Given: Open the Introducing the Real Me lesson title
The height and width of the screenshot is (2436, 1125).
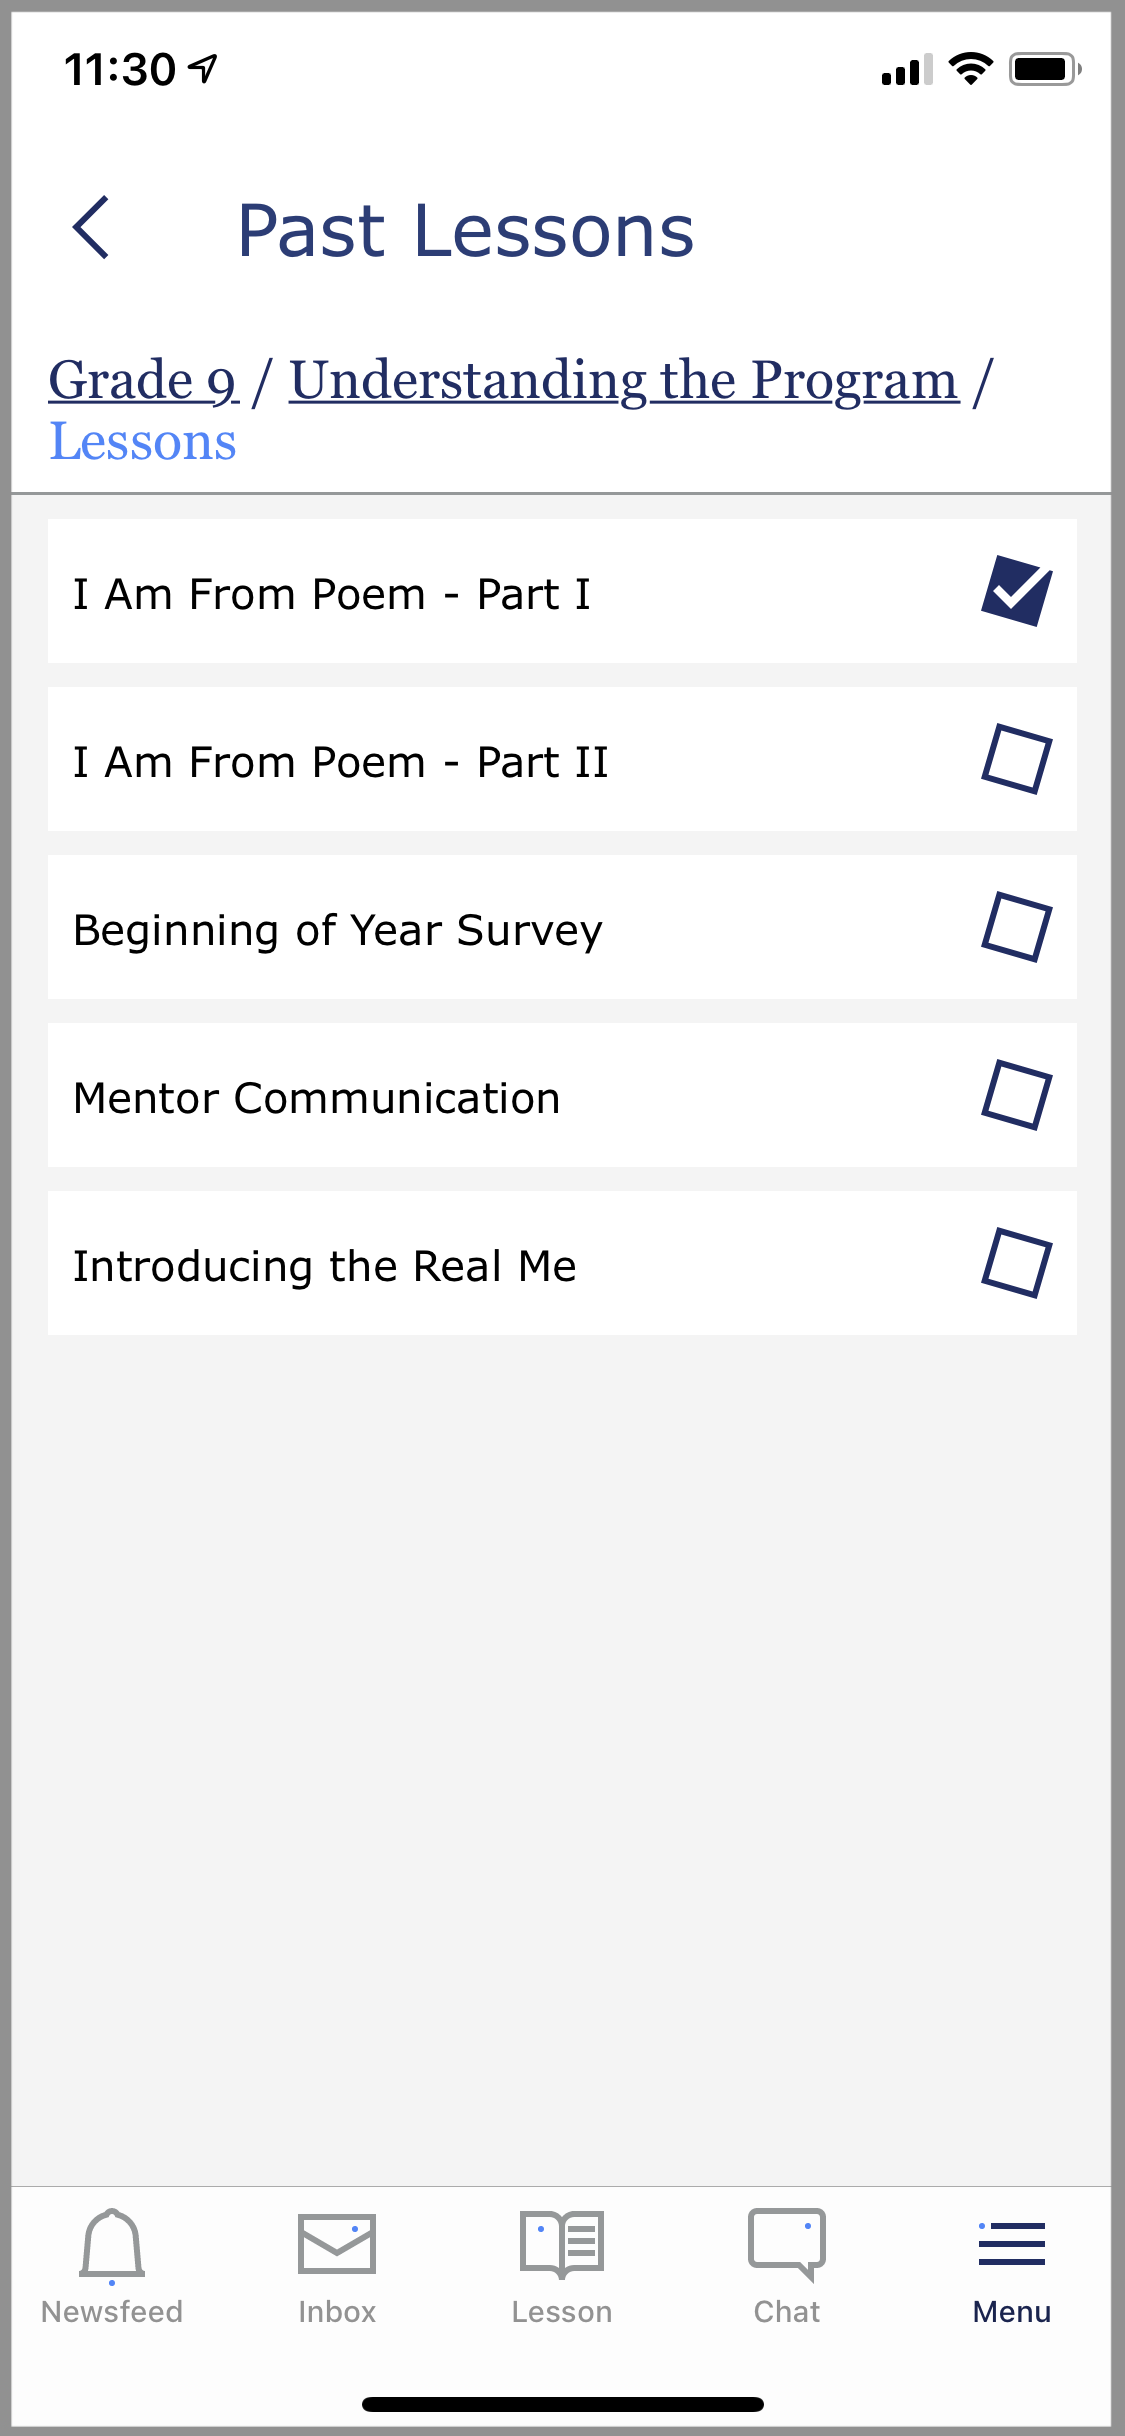Looking at the screenshot, I should tap(325, 1266).
